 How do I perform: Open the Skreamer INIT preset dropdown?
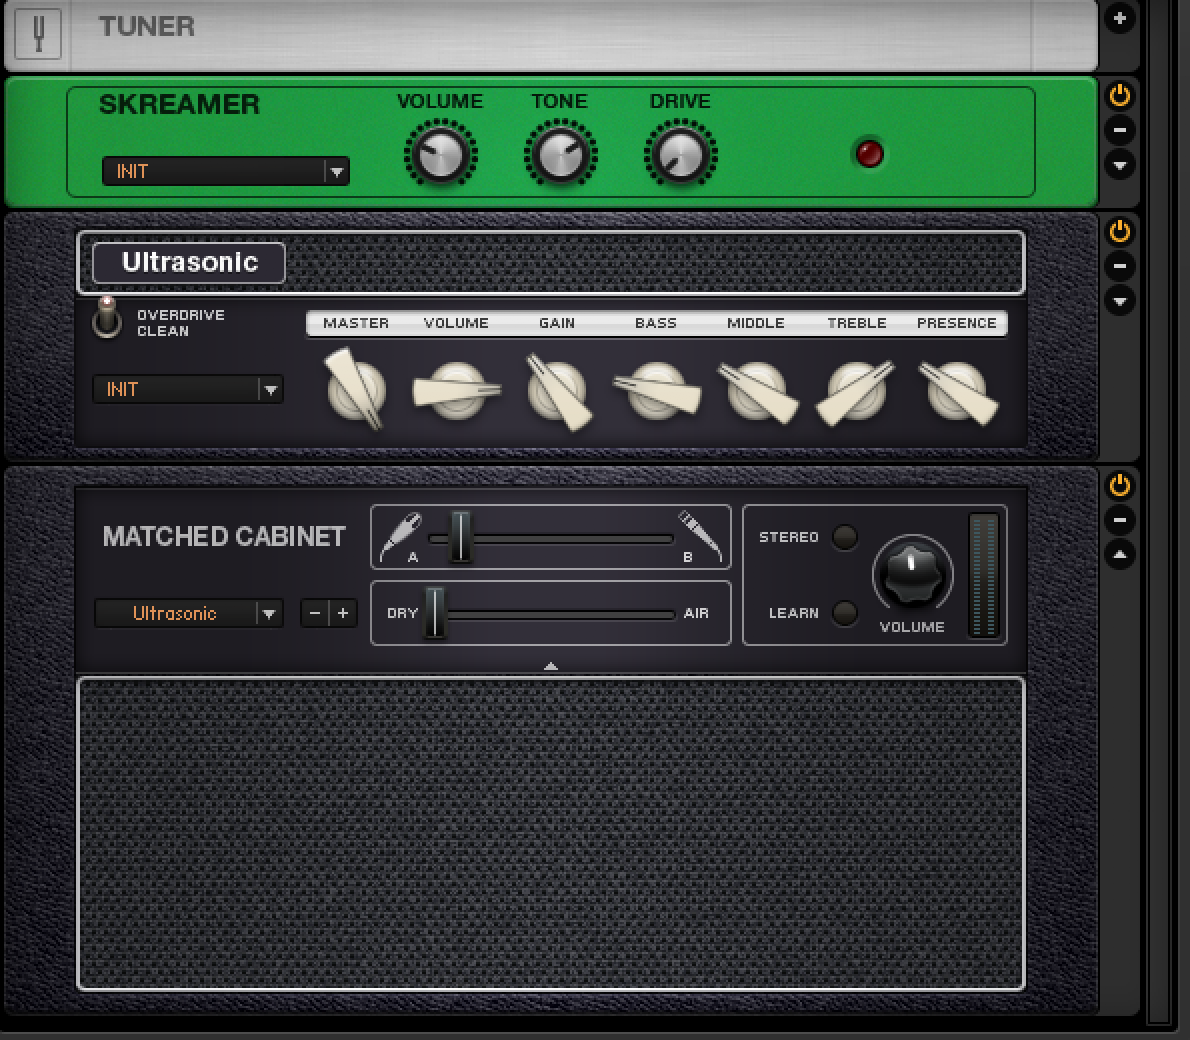coord(225,172)
